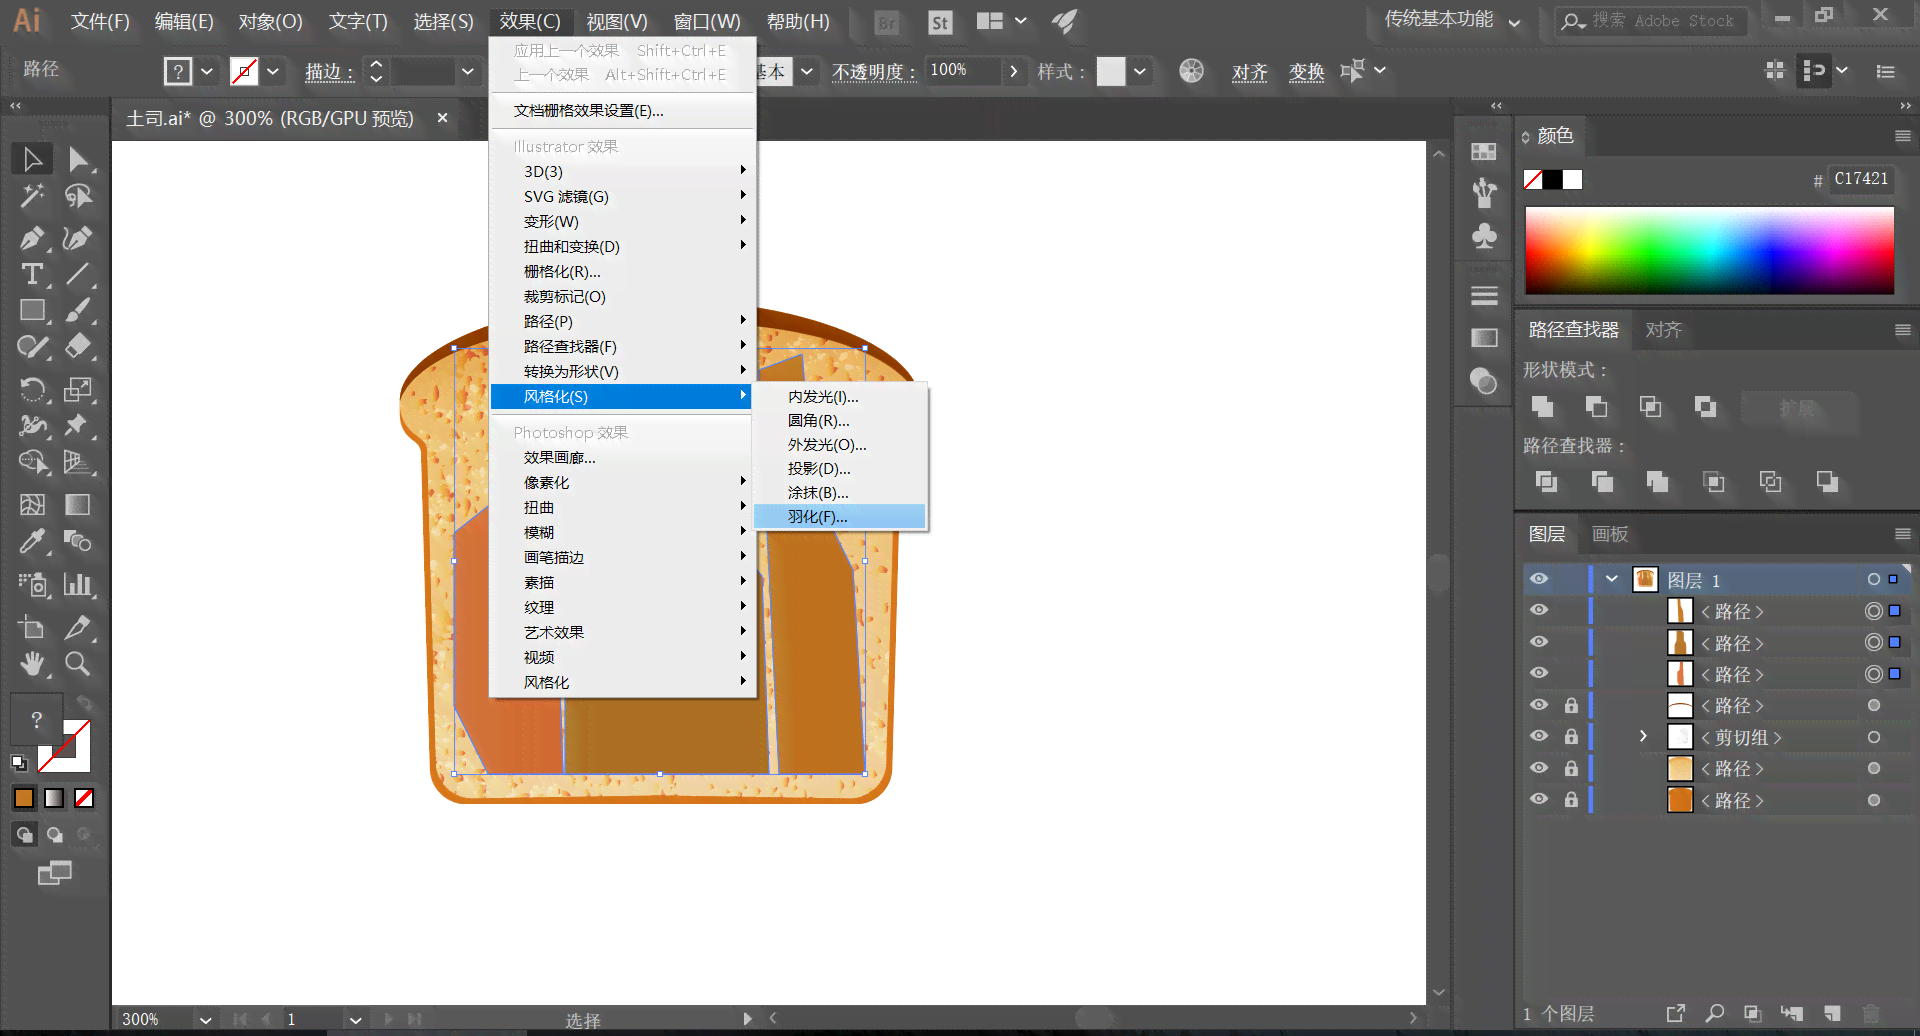The width and height of the screenshot is (1920, 1036).
Task: Select the Gradient tool
Action: [x=78, y=505]
